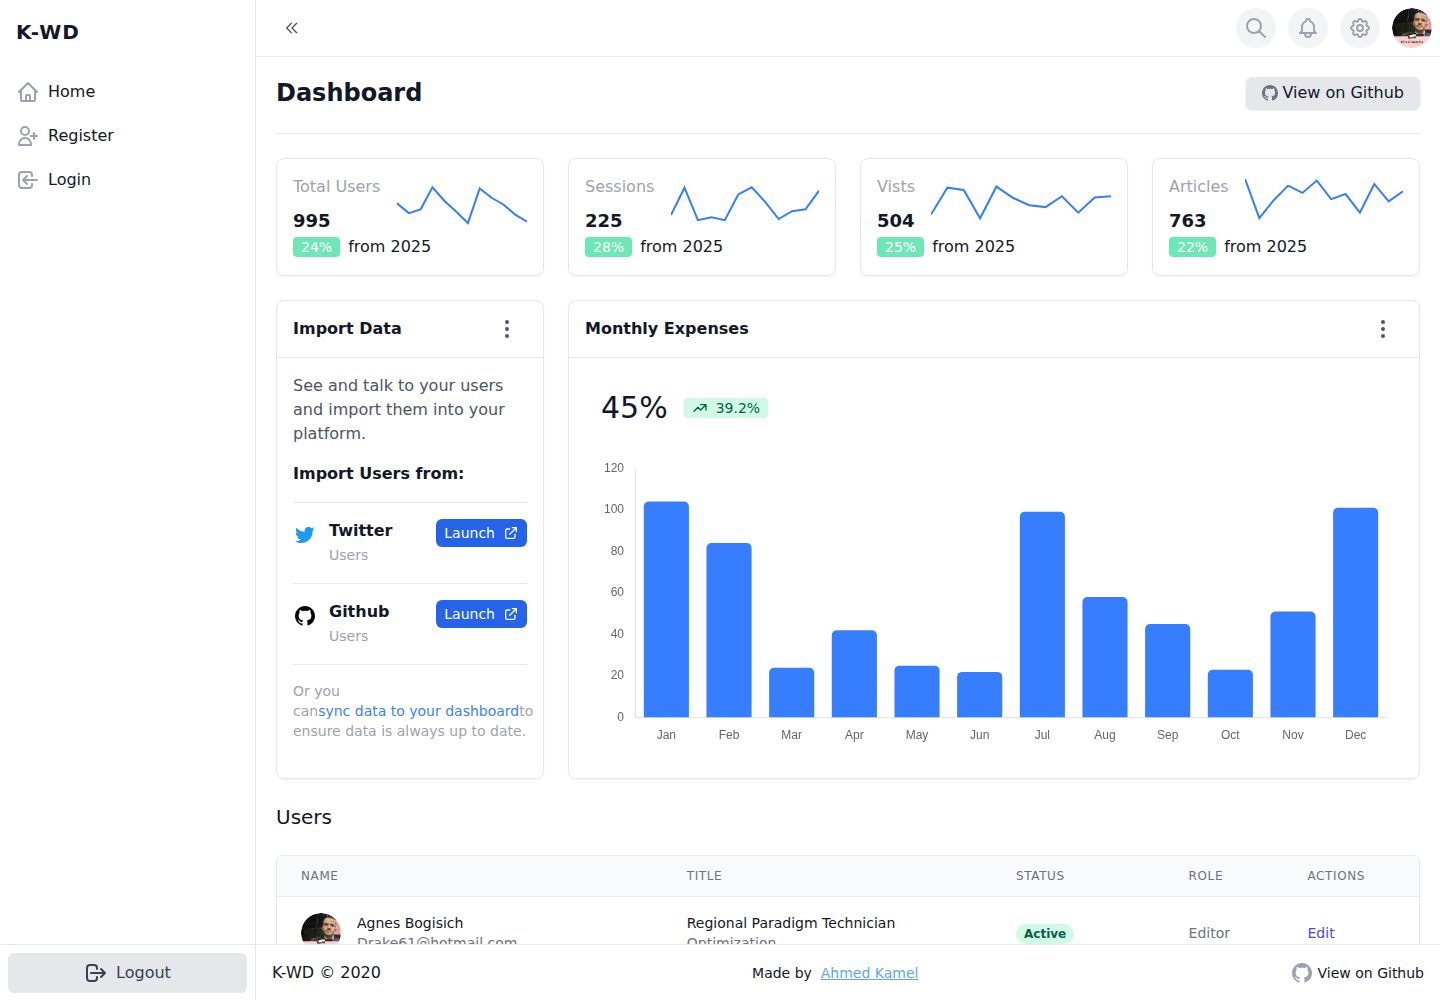1440x1000 pixels.
Task: Open search from the header magnifier icon
Action: [1256, 28]
